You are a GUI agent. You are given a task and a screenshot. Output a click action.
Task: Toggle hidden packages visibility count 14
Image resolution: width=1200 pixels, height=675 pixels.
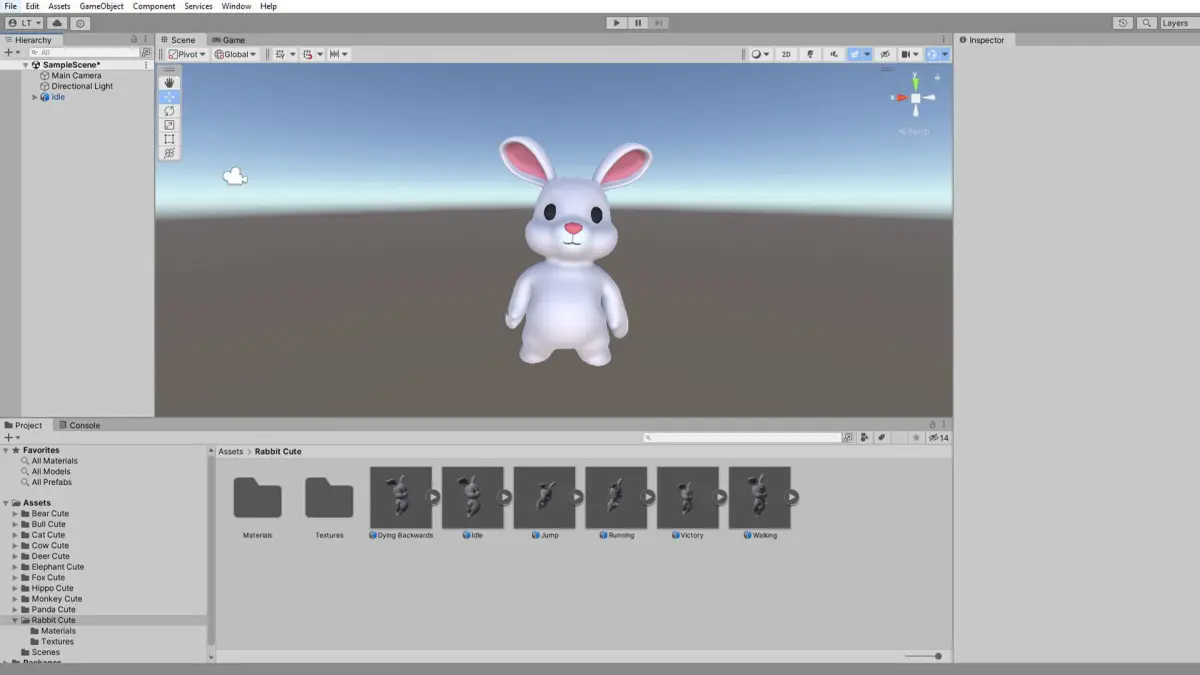coord(938,438)
